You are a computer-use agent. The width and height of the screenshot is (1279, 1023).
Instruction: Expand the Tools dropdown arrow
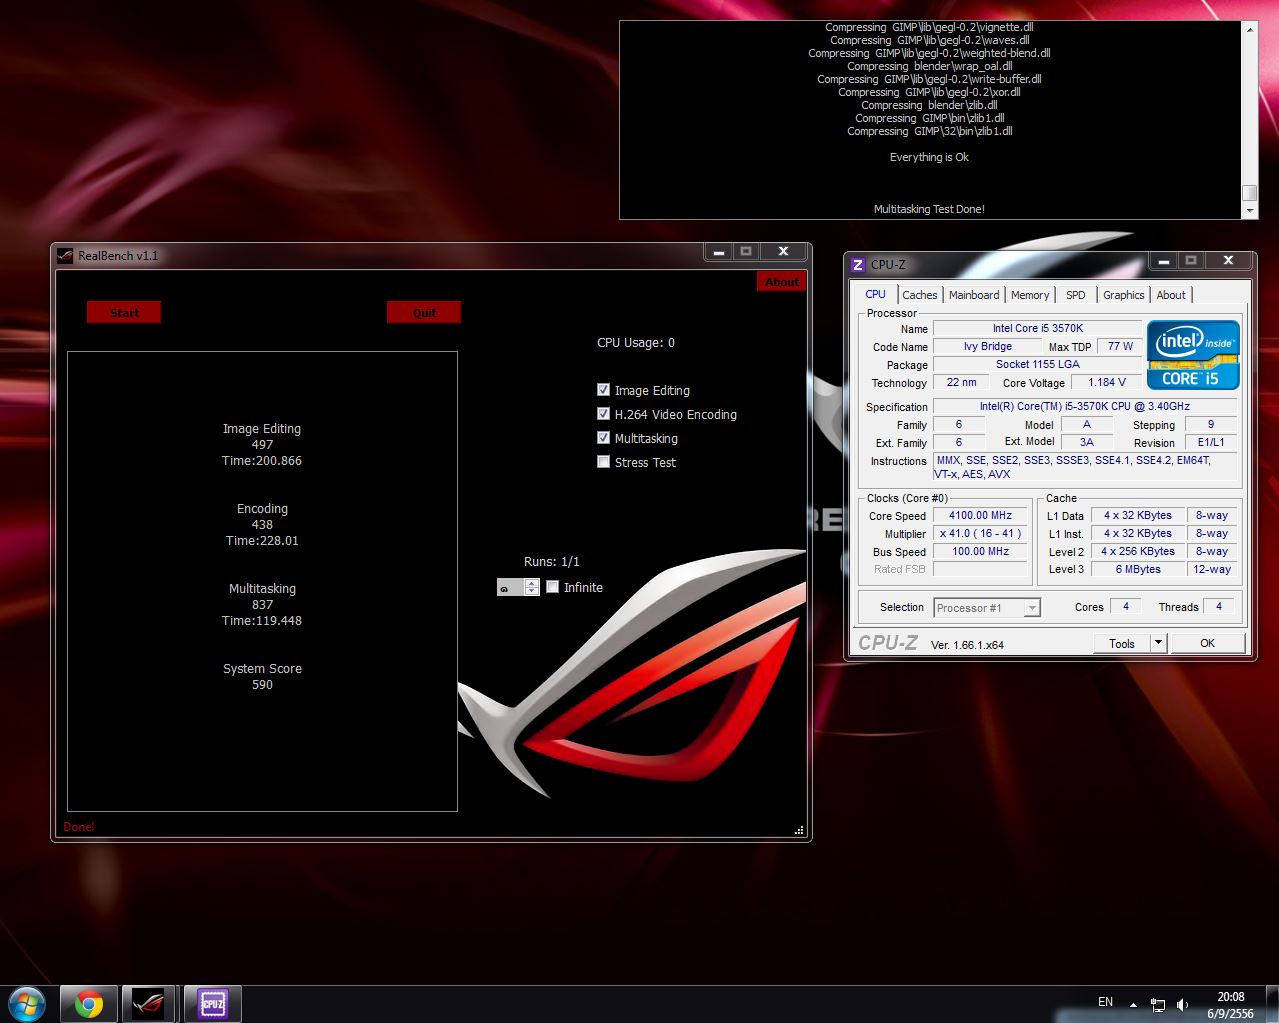(x=1158, y=643)
